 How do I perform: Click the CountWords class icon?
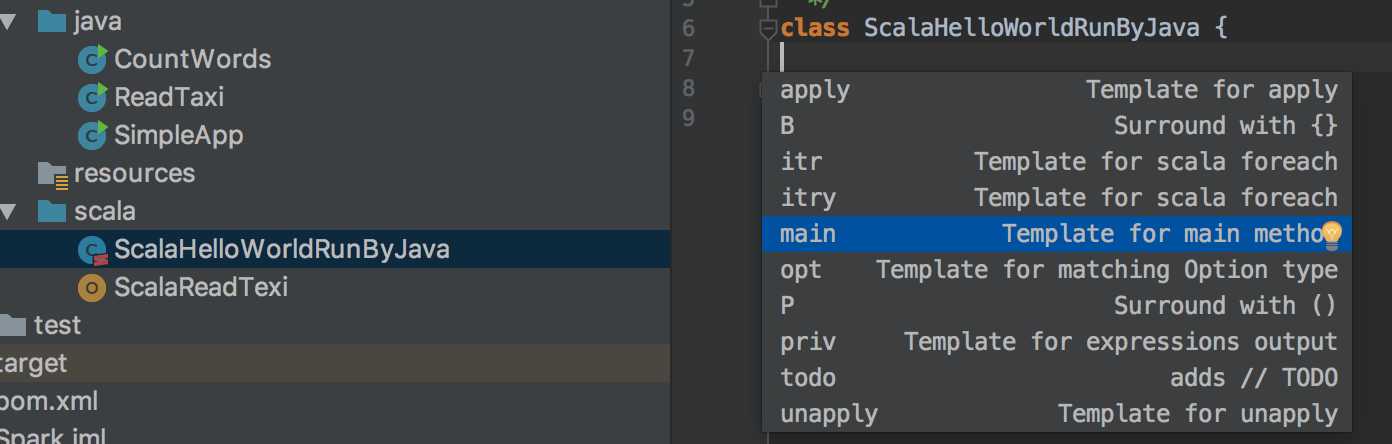click(x=92, y=59)
